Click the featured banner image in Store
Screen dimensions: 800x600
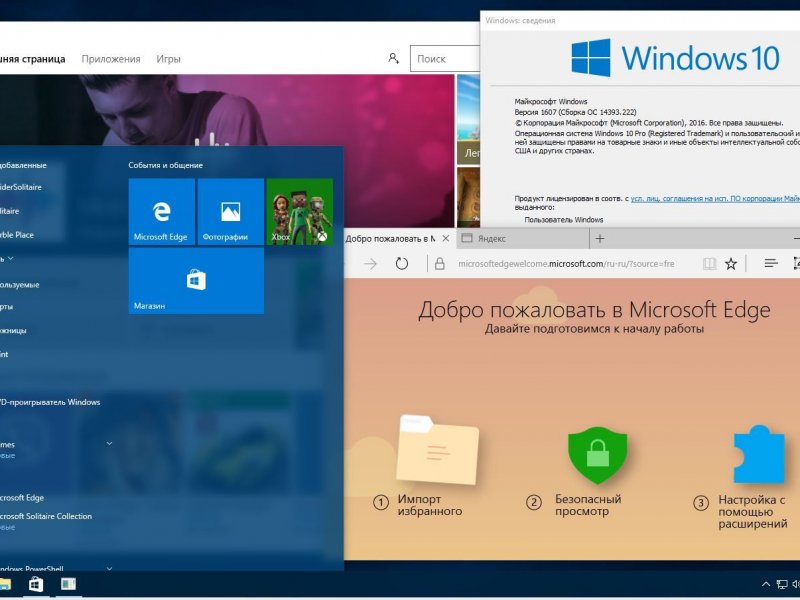227,110
